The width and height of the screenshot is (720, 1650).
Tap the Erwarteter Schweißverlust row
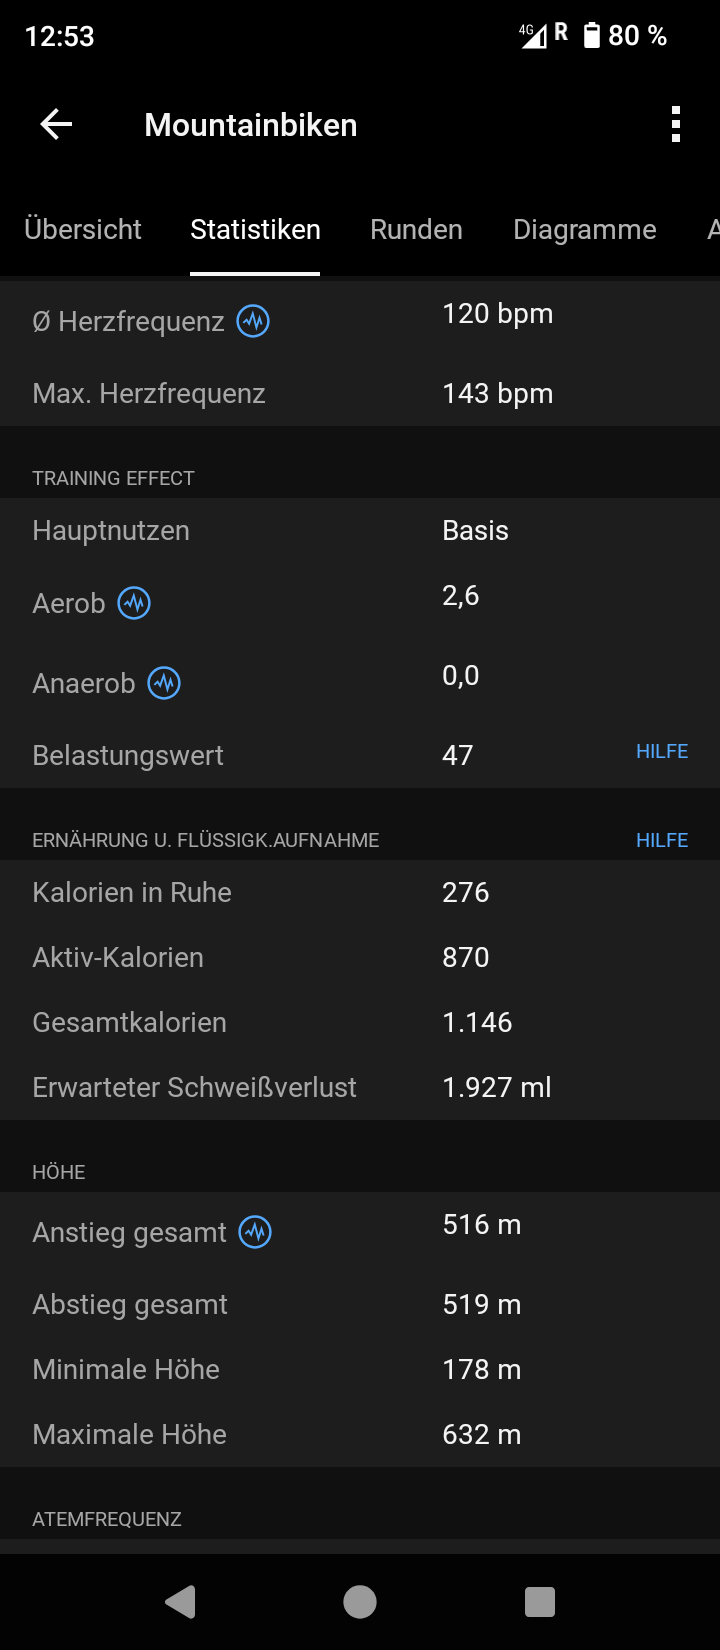360,1088
